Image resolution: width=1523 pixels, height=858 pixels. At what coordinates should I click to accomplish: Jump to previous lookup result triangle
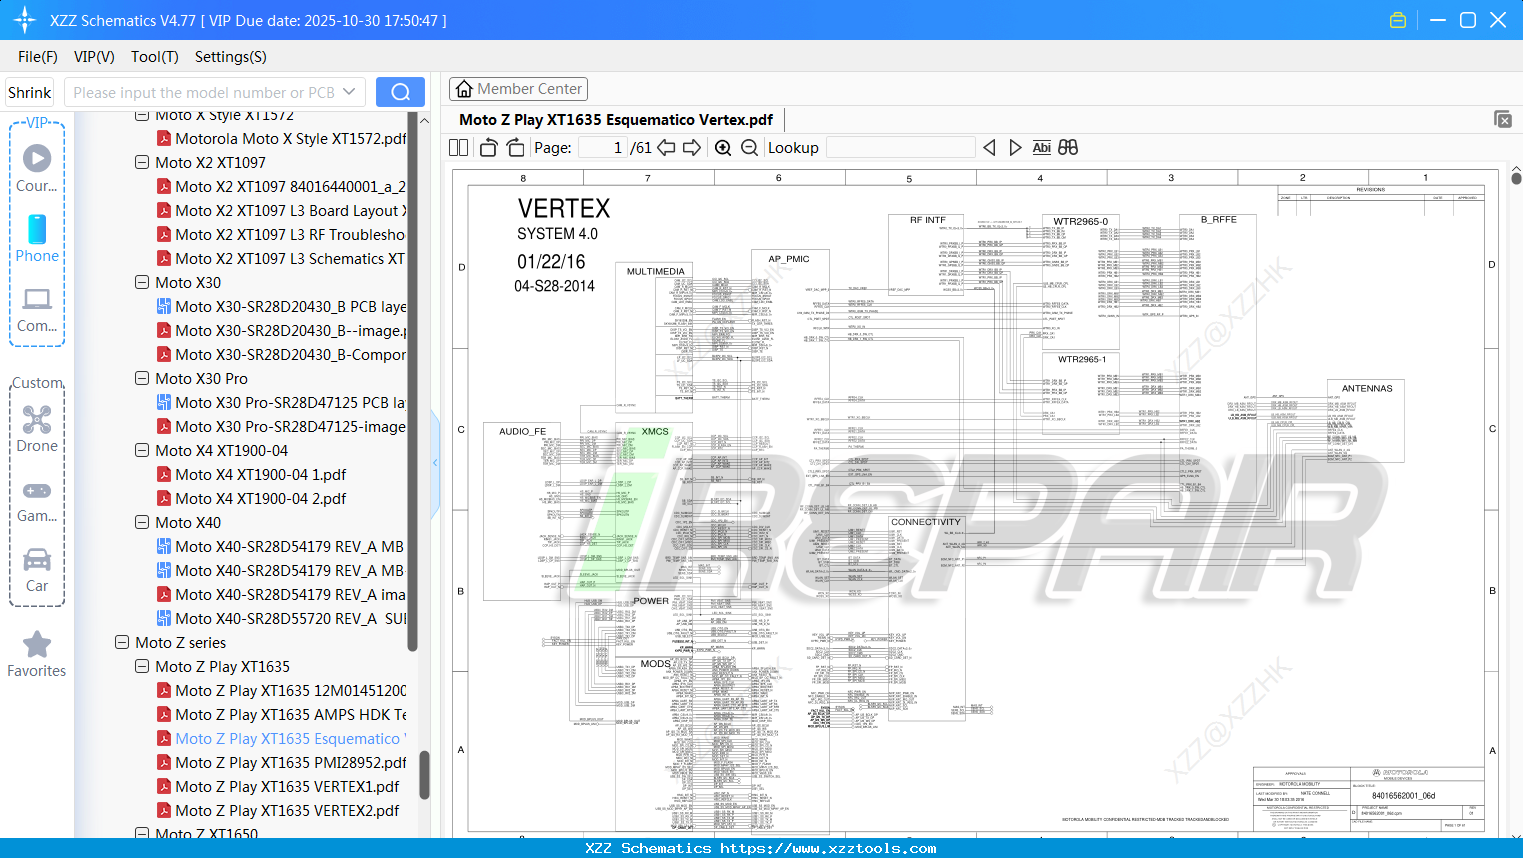pyautogui.click(x=989, y=148)
